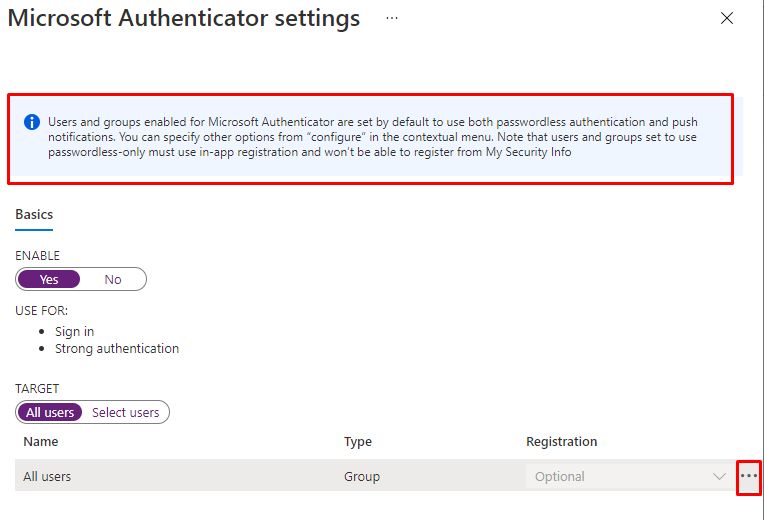Click the Sign in bullet item

(74, 331)
